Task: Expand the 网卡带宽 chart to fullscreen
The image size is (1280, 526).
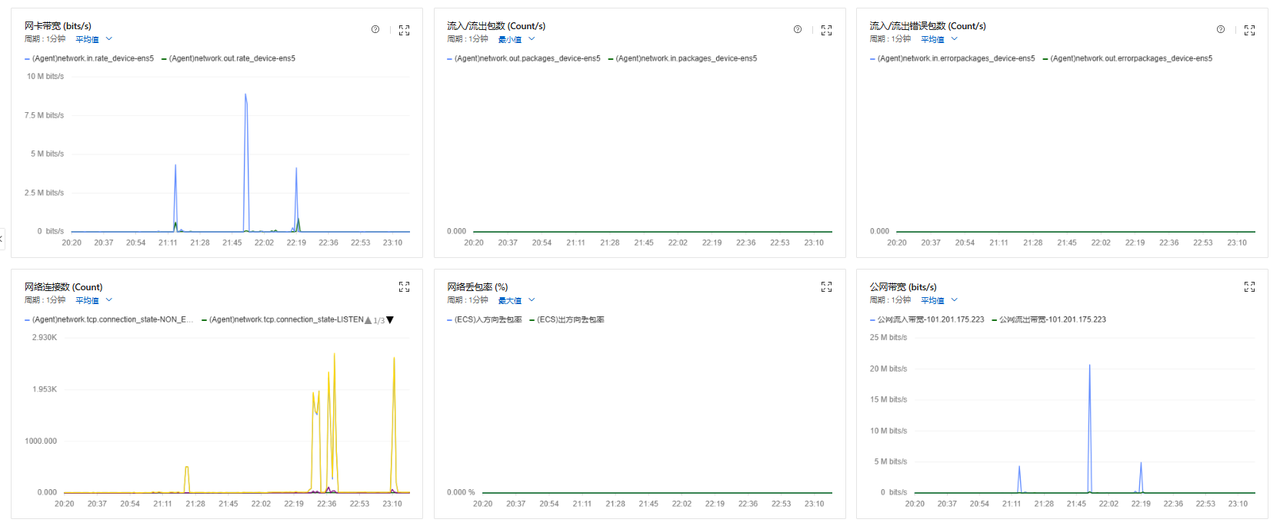Action: point(404,30)
